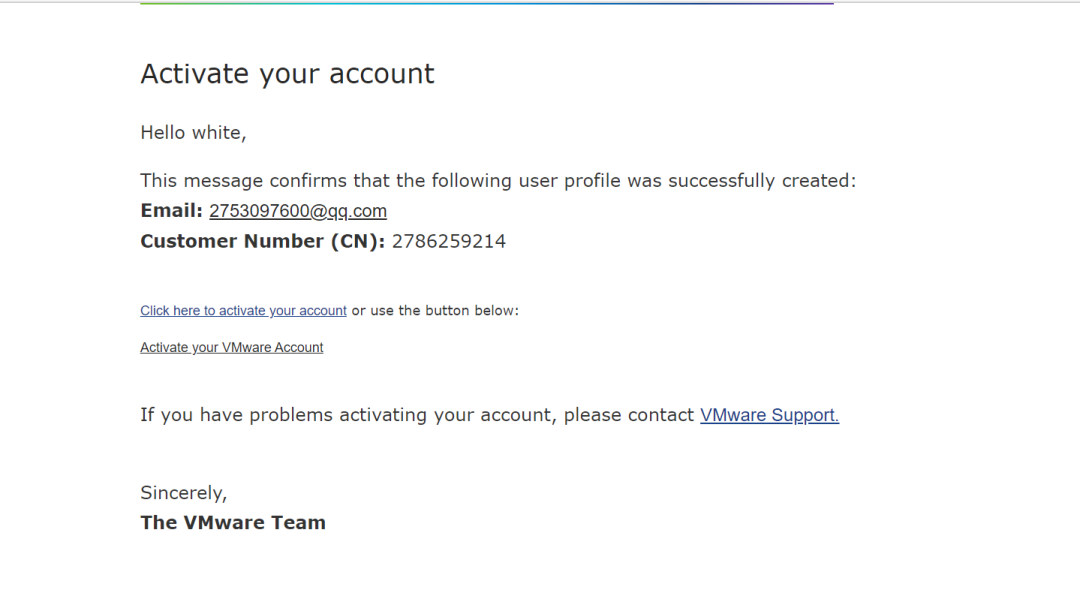Open the 2753097600@qq.com email link
1080x611 pixels.
coord(298,211)
